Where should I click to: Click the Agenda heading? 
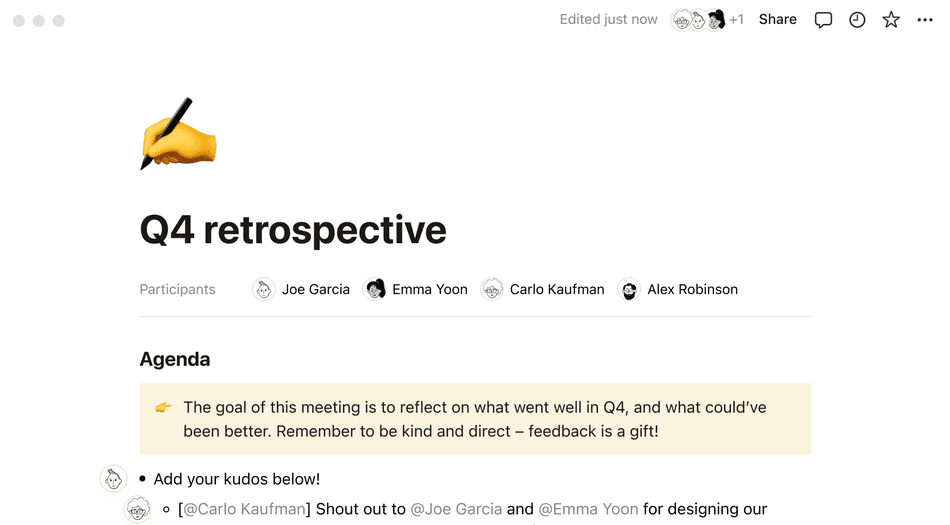tap(175, 360)
